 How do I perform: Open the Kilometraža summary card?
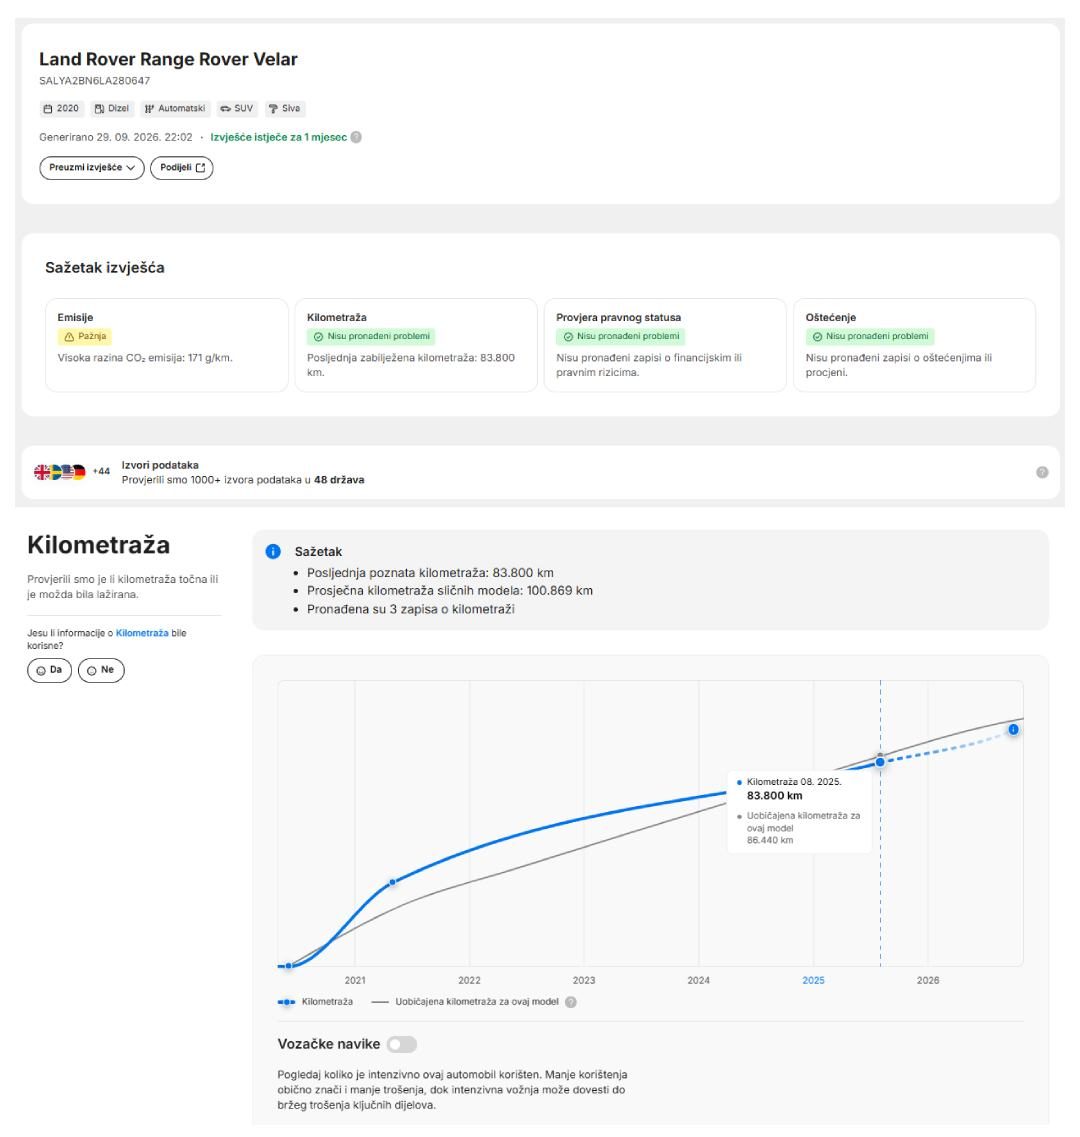(x=416, y=345)
